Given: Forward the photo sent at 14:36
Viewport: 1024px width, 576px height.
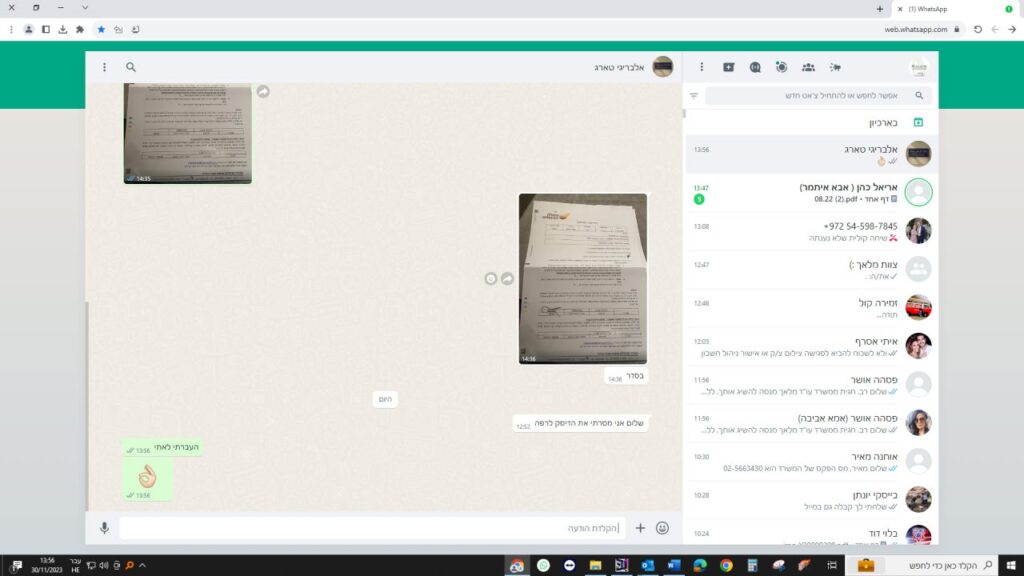Looking at the screenshot, I should click(x=507, y=278).
